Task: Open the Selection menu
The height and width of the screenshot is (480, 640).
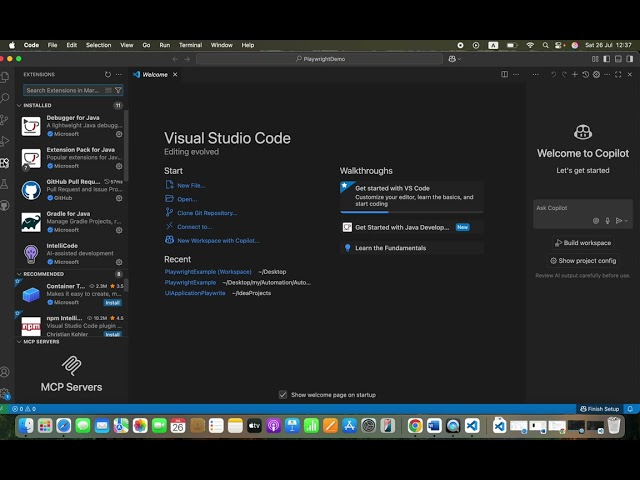Action: point(98,45)
